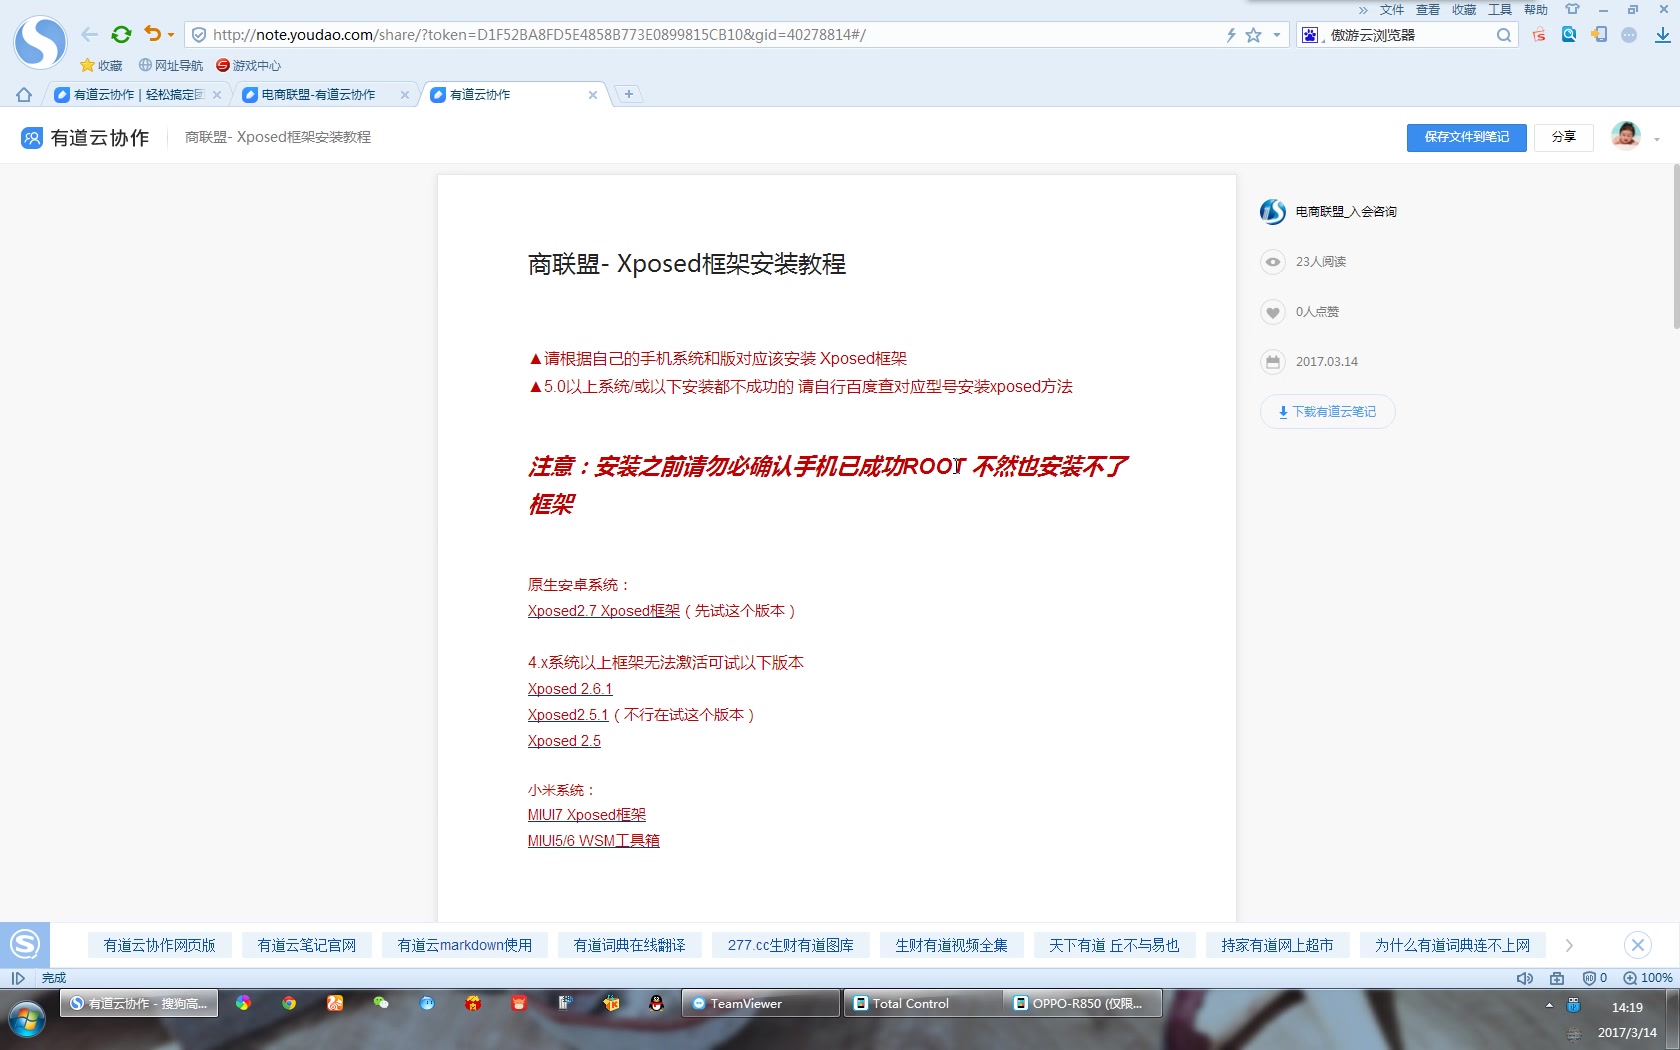Toggle the status bar sidebar play icon
This screenshot has width=1680, height=1050.
pyautogui.click(x=18, y=978)
